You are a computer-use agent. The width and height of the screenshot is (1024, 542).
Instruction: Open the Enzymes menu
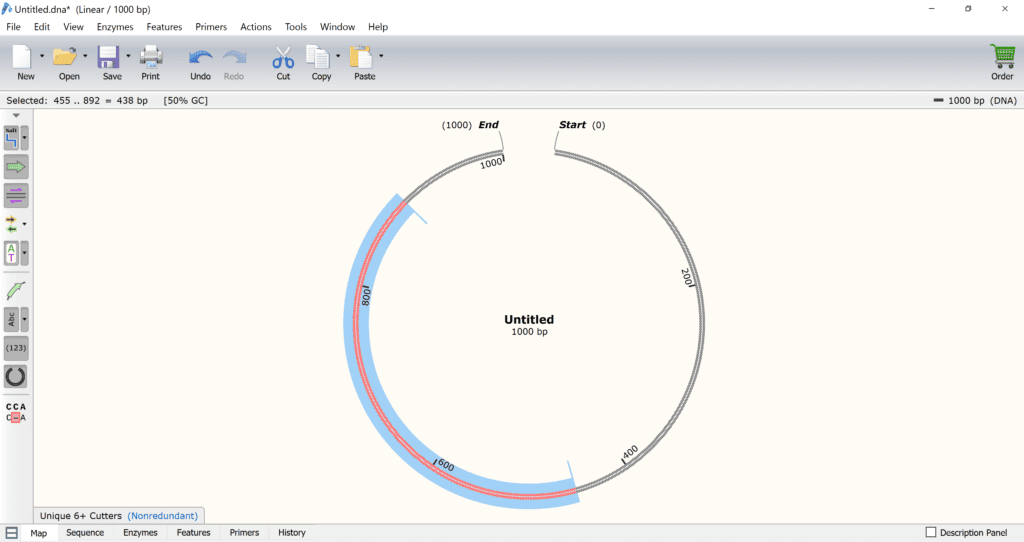[115, 27]
